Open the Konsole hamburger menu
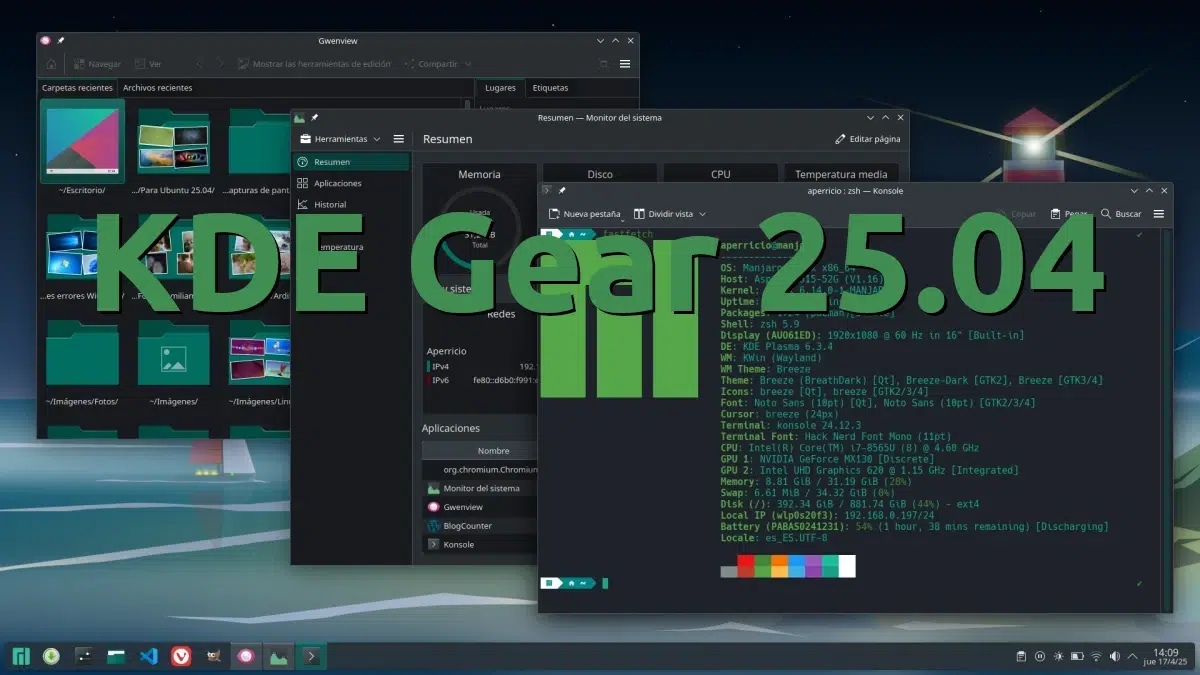 [1159, 214]
